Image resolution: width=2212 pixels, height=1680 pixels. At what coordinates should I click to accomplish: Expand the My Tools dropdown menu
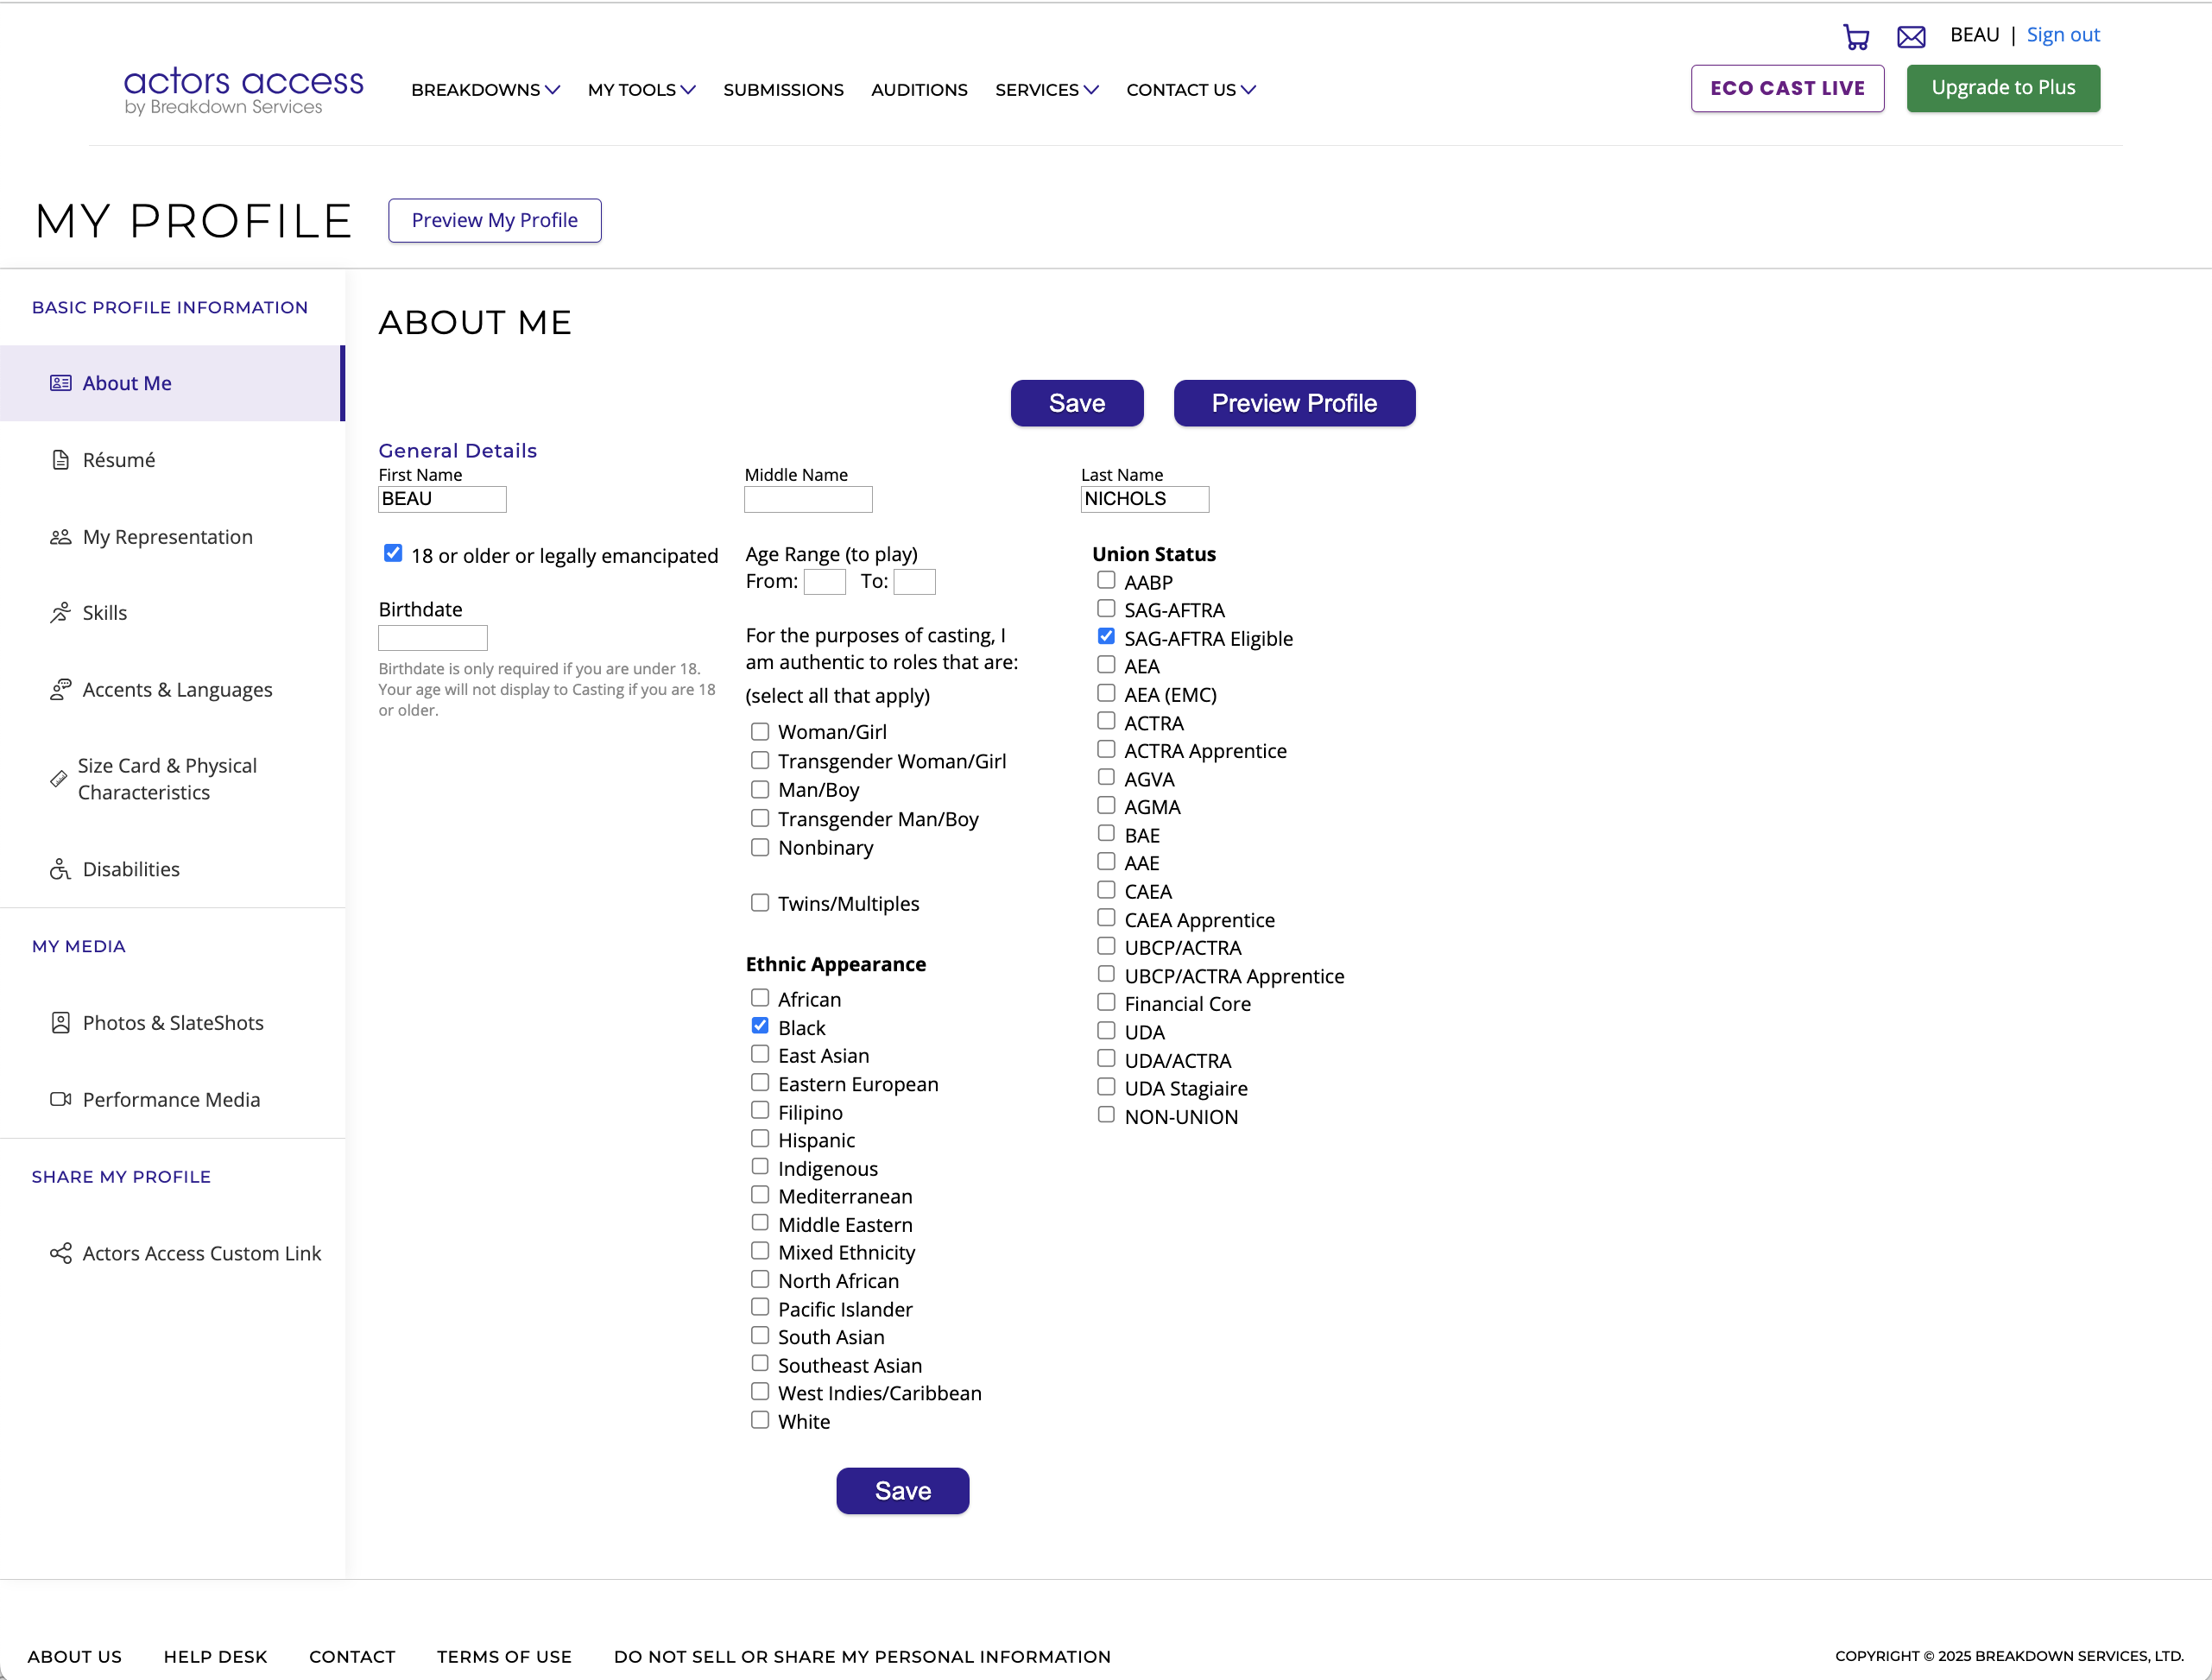pyautogui.click(x=641, y=90)
